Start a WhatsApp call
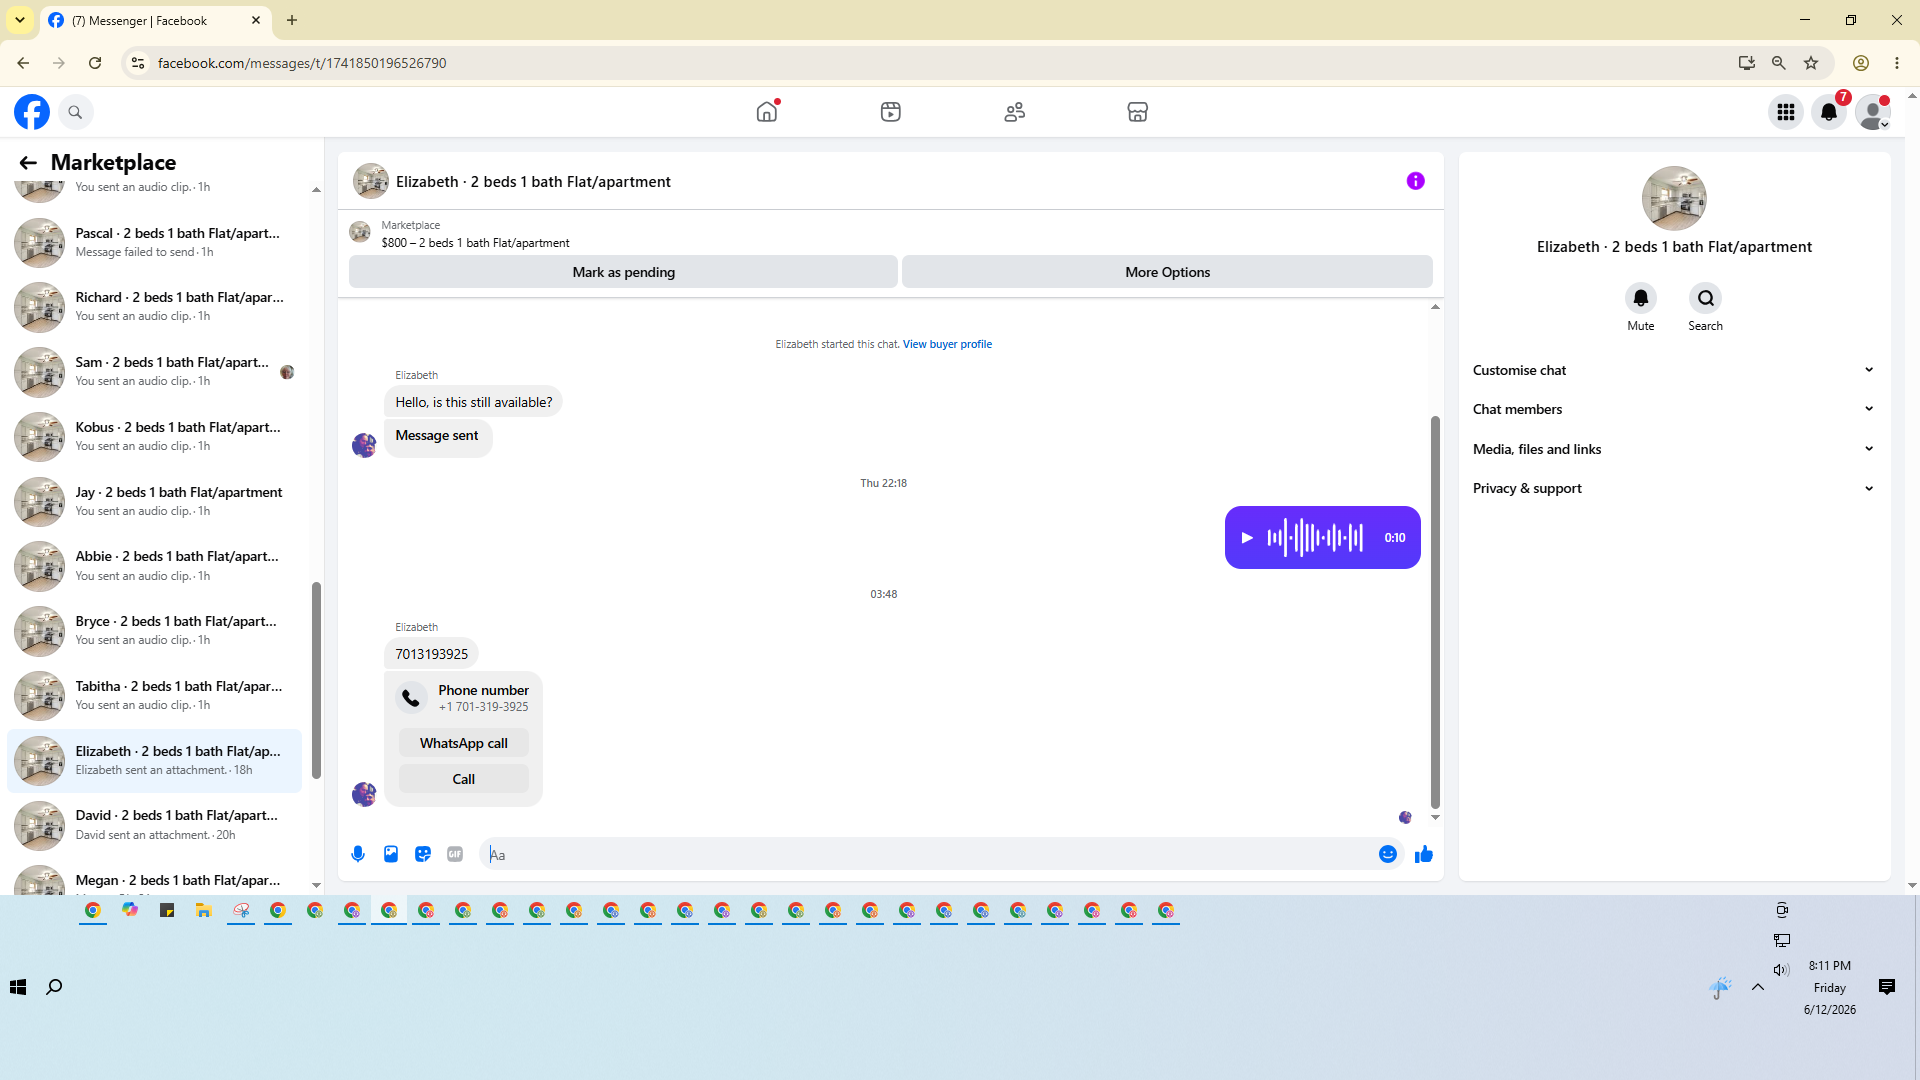Image resolution: width=1920 pixels, height=1080 pixels. (x=464, y=743)
